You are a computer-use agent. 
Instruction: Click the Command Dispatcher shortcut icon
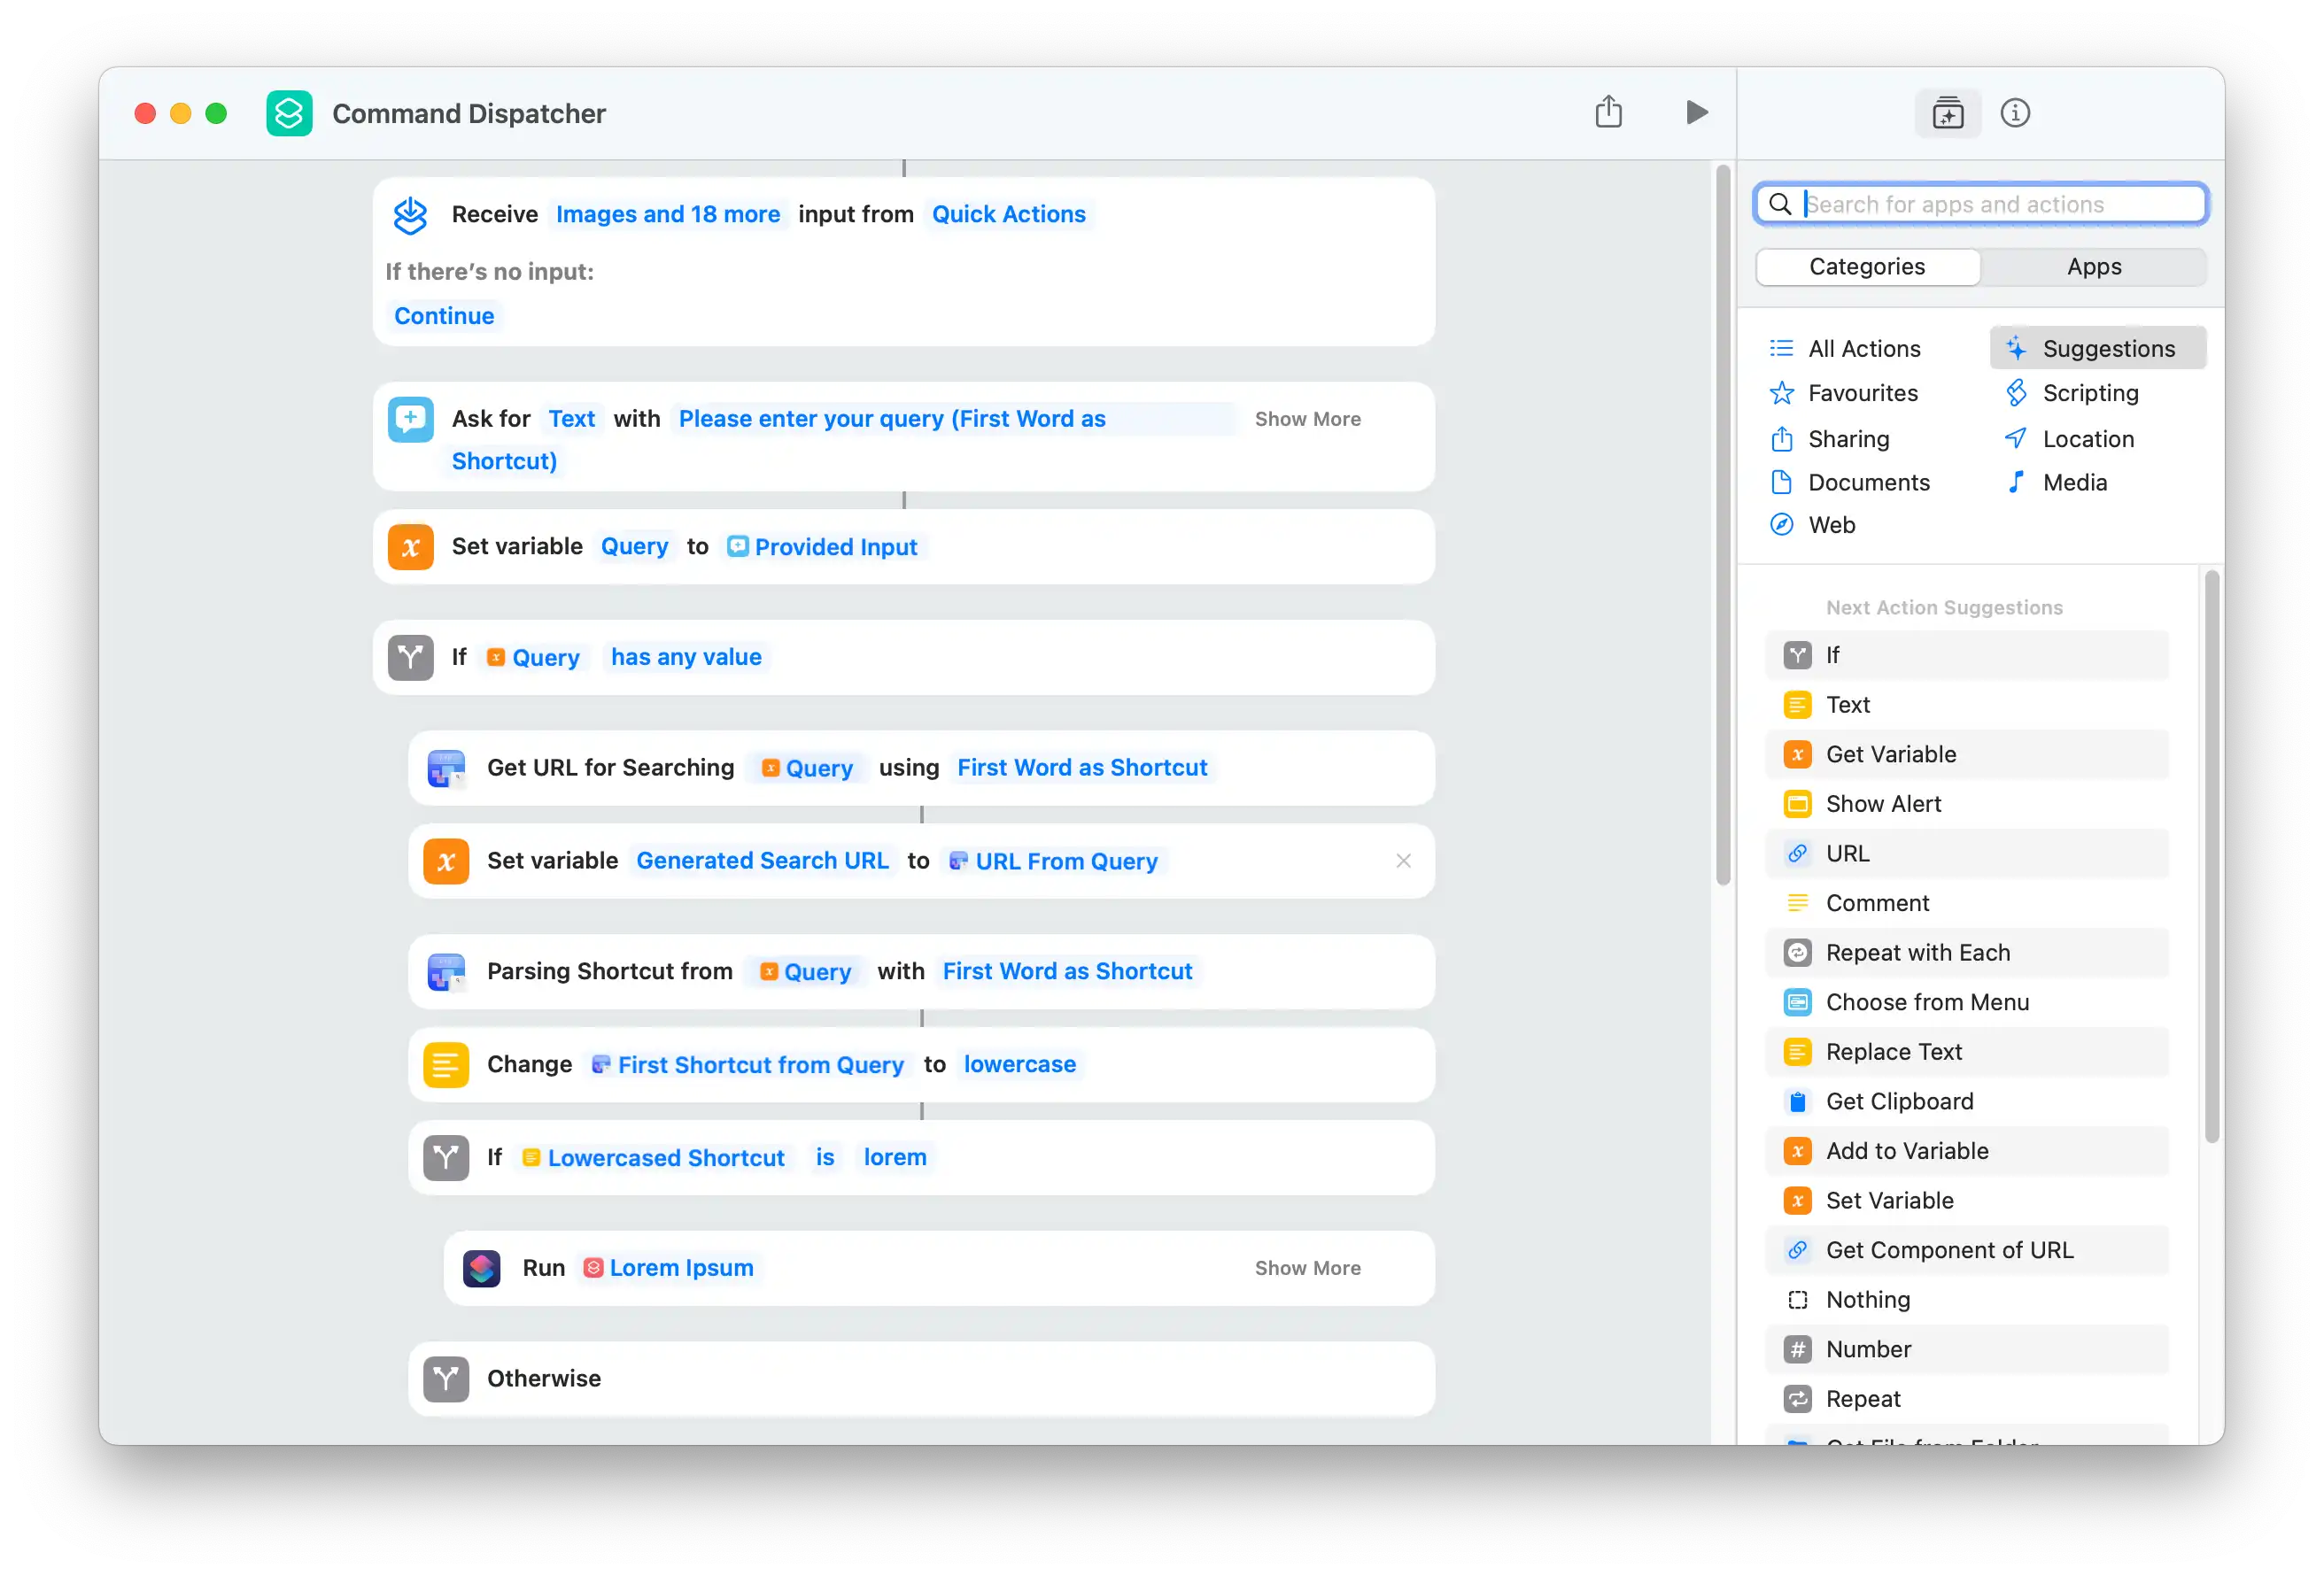point(289,113)
